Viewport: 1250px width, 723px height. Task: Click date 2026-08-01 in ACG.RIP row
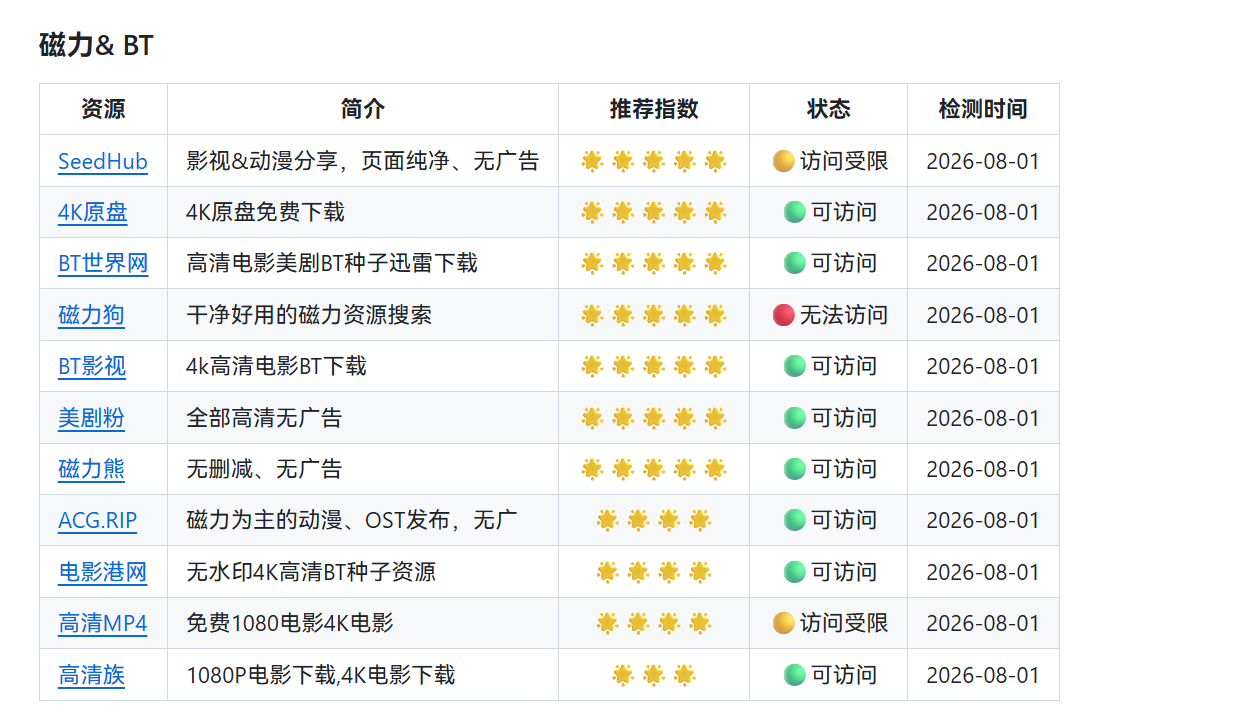tap(983, 520)
